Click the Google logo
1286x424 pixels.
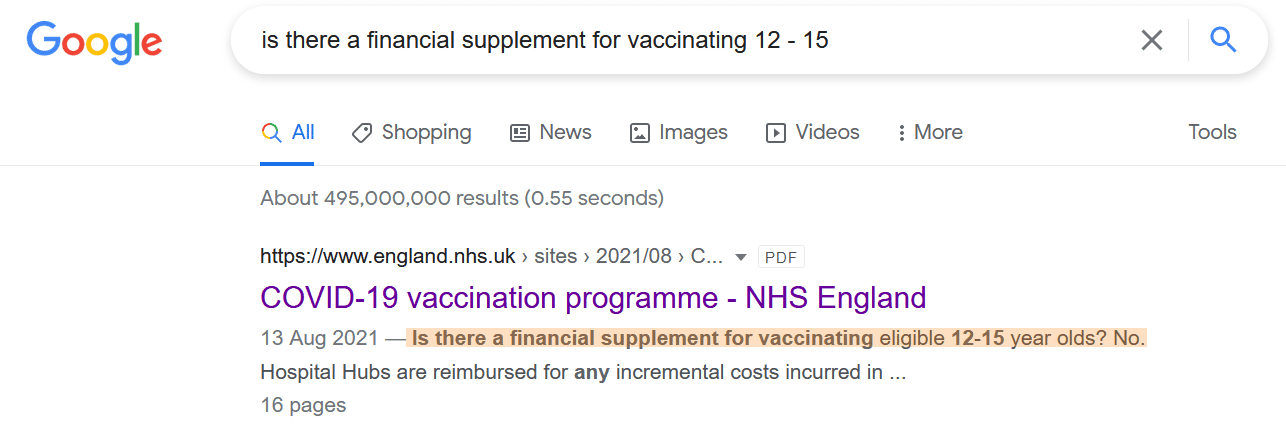click(94, 41)
